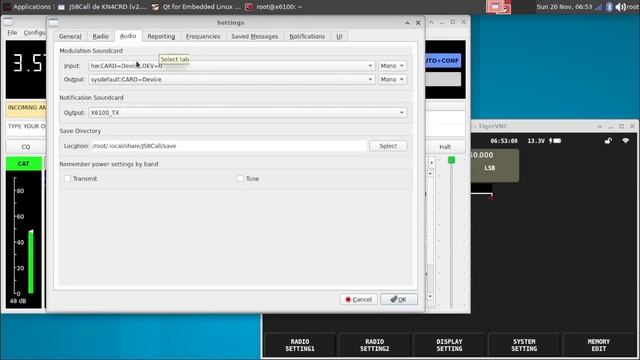
Task: Click the frequency display in JS8Call
Action: pyautogui.click(x=26, y=69)
